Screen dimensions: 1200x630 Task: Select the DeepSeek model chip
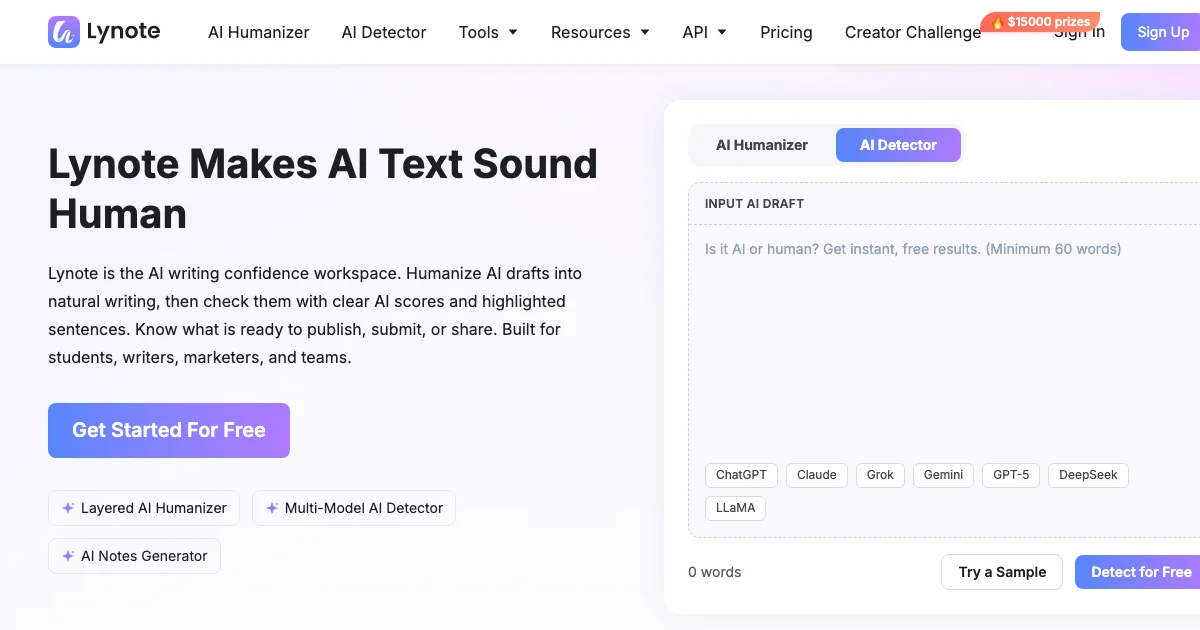point(1088,475)
